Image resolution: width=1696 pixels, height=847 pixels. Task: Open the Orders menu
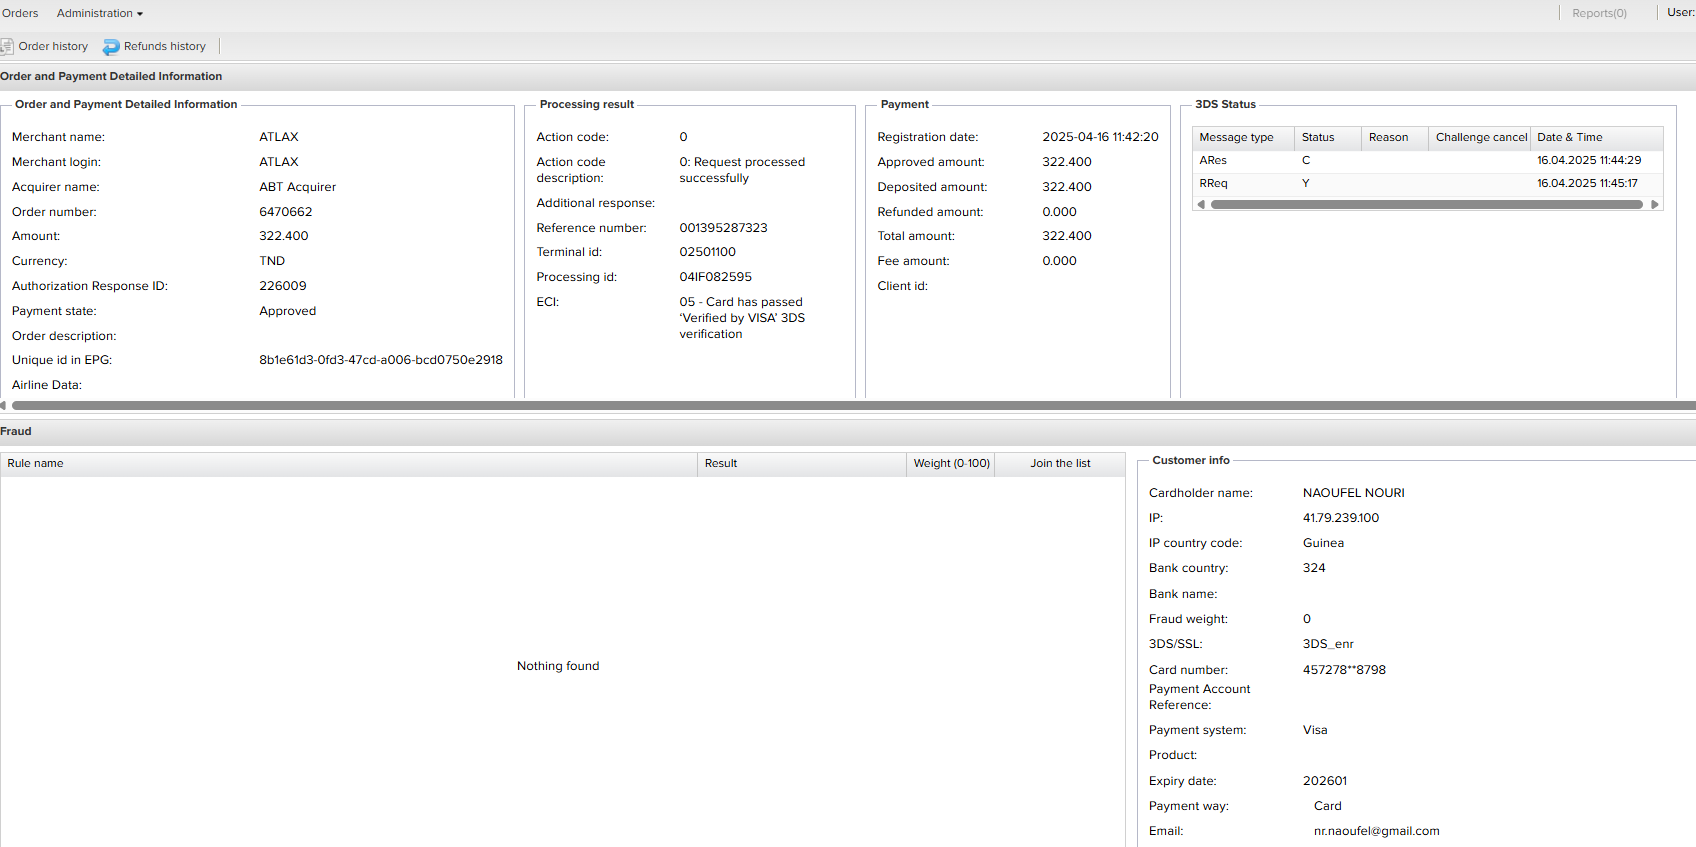pos(20,13)
